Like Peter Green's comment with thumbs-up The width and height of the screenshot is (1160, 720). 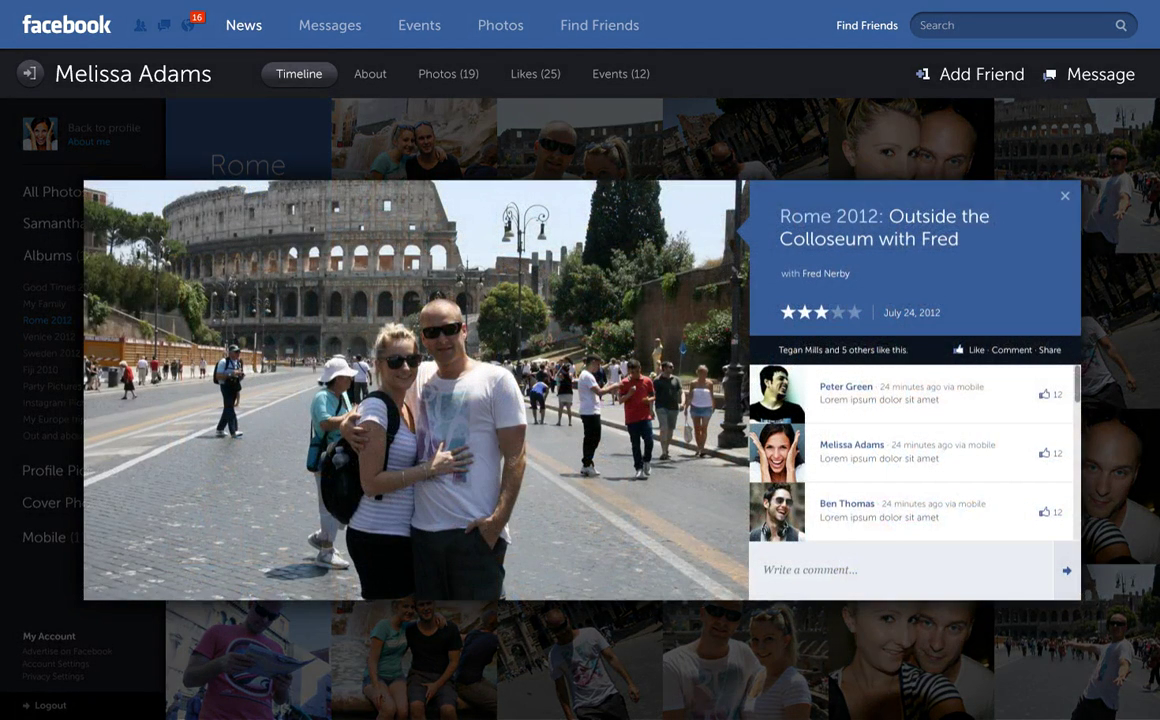1044,394
